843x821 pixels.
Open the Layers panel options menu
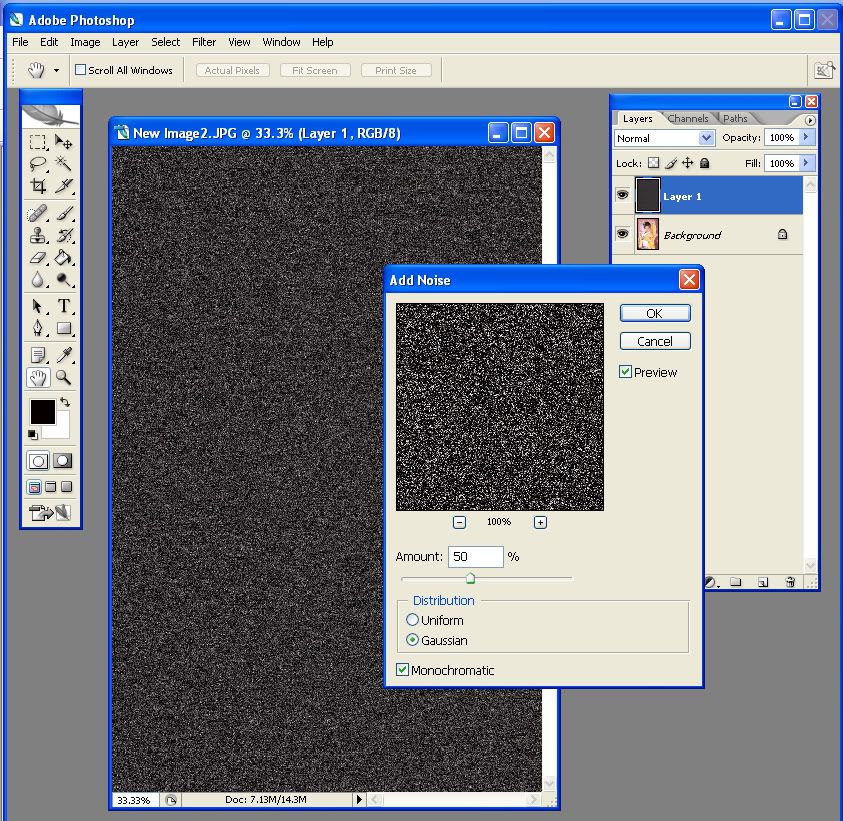pyautogui.click(x=810, y=120)
